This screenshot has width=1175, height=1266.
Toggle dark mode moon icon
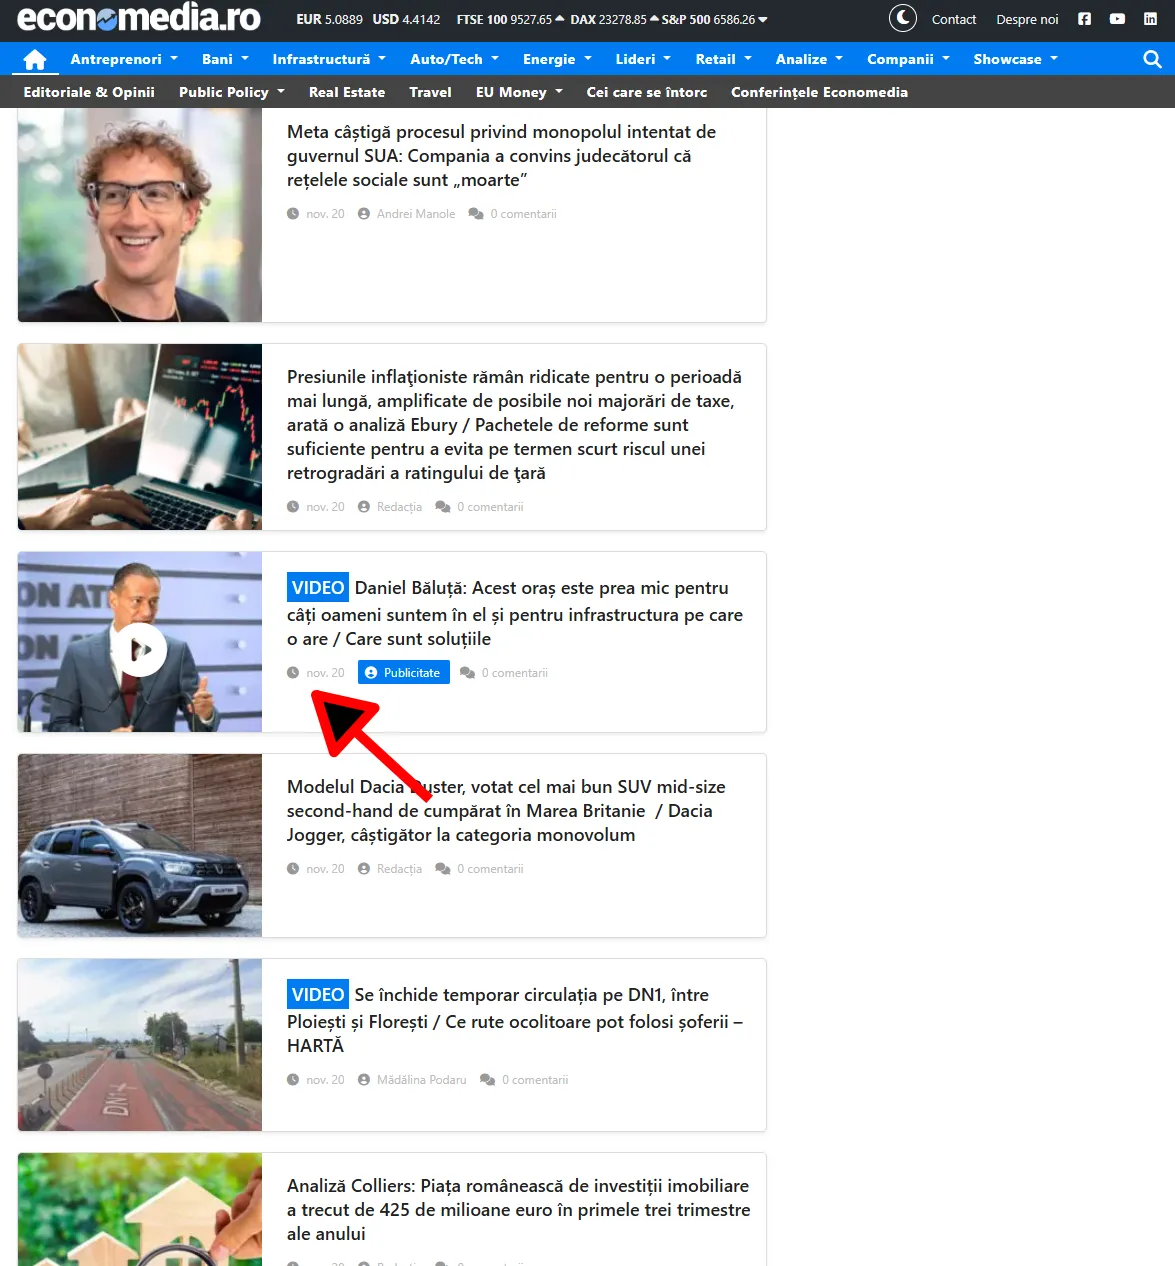click(903, 19)
